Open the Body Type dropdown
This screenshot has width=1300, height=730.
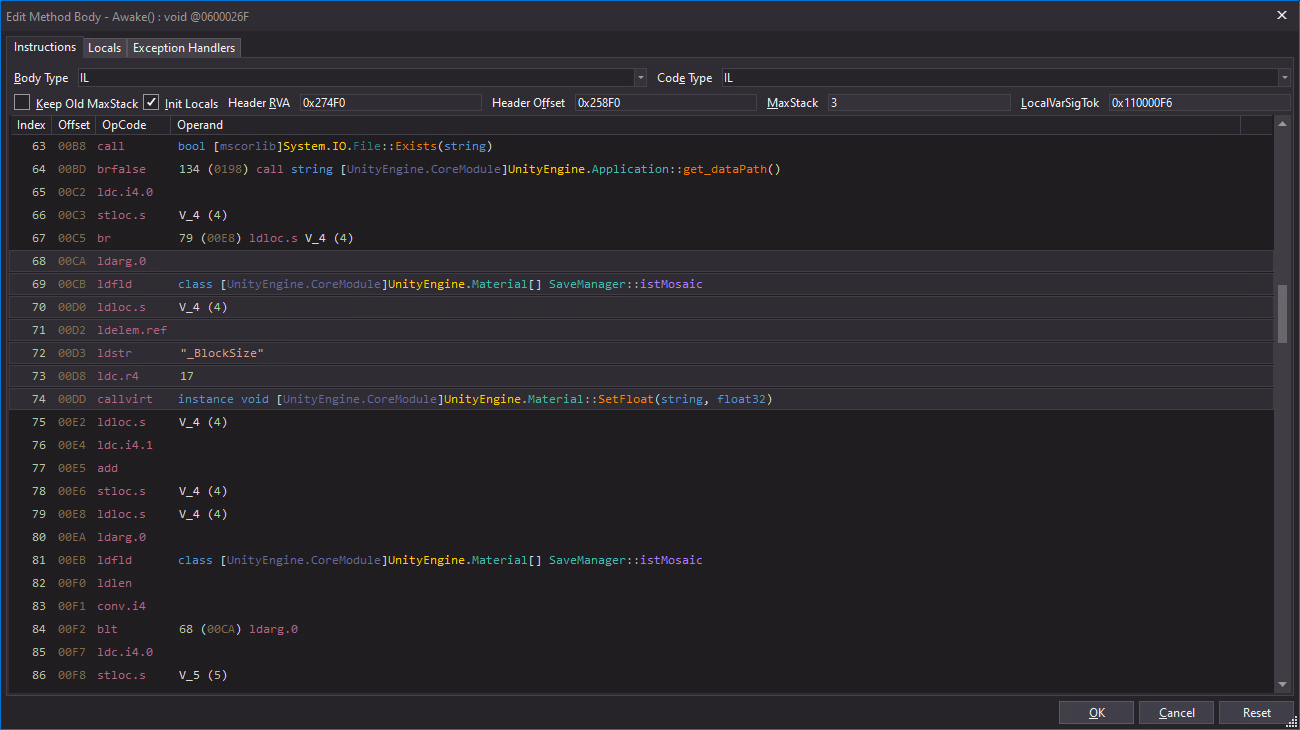(640, 78)
